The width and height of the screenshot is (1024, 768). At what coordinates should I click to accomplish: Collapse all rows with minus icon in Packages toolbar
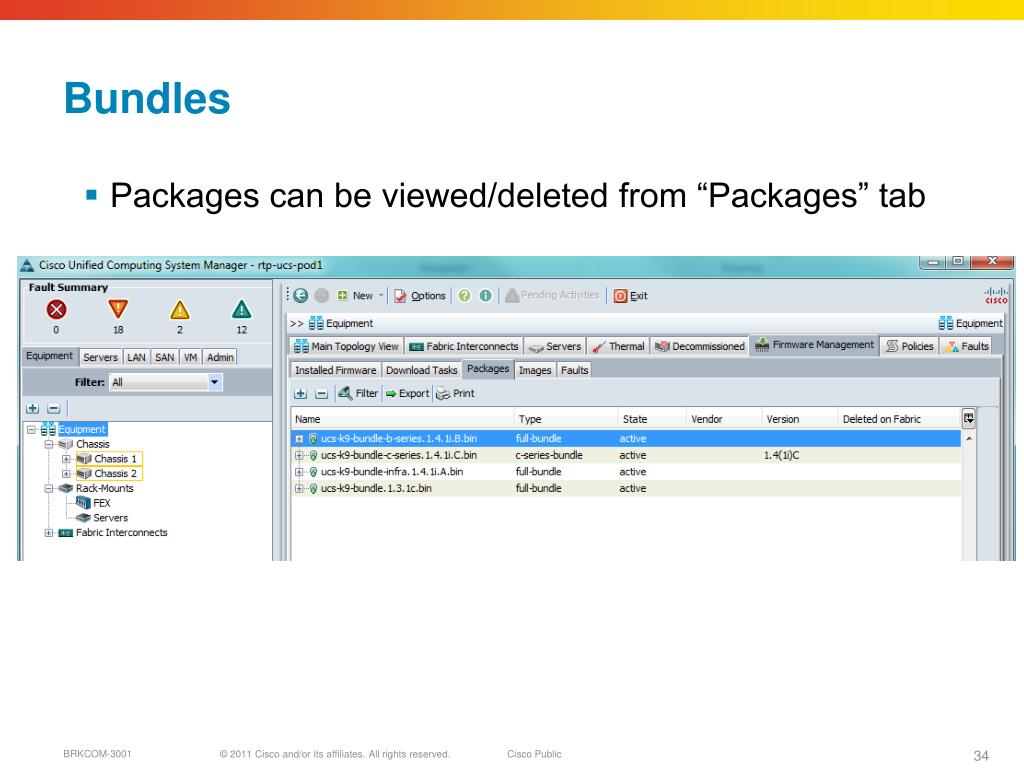tap(321, 394)
